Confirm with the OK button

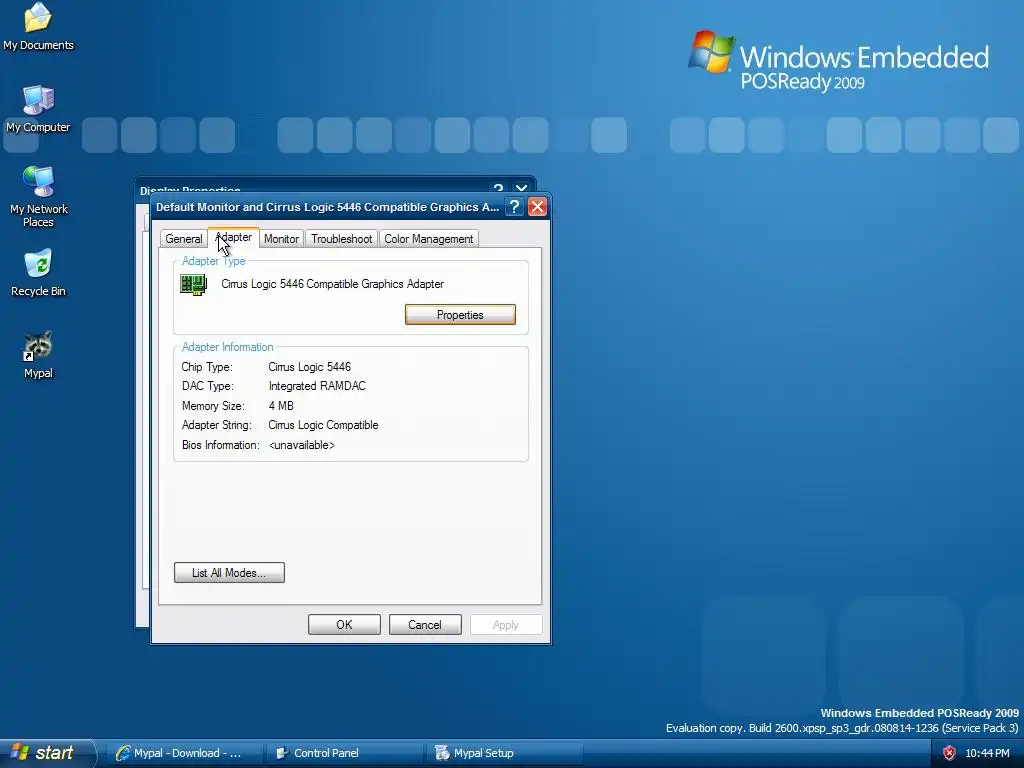pos(344,625)
